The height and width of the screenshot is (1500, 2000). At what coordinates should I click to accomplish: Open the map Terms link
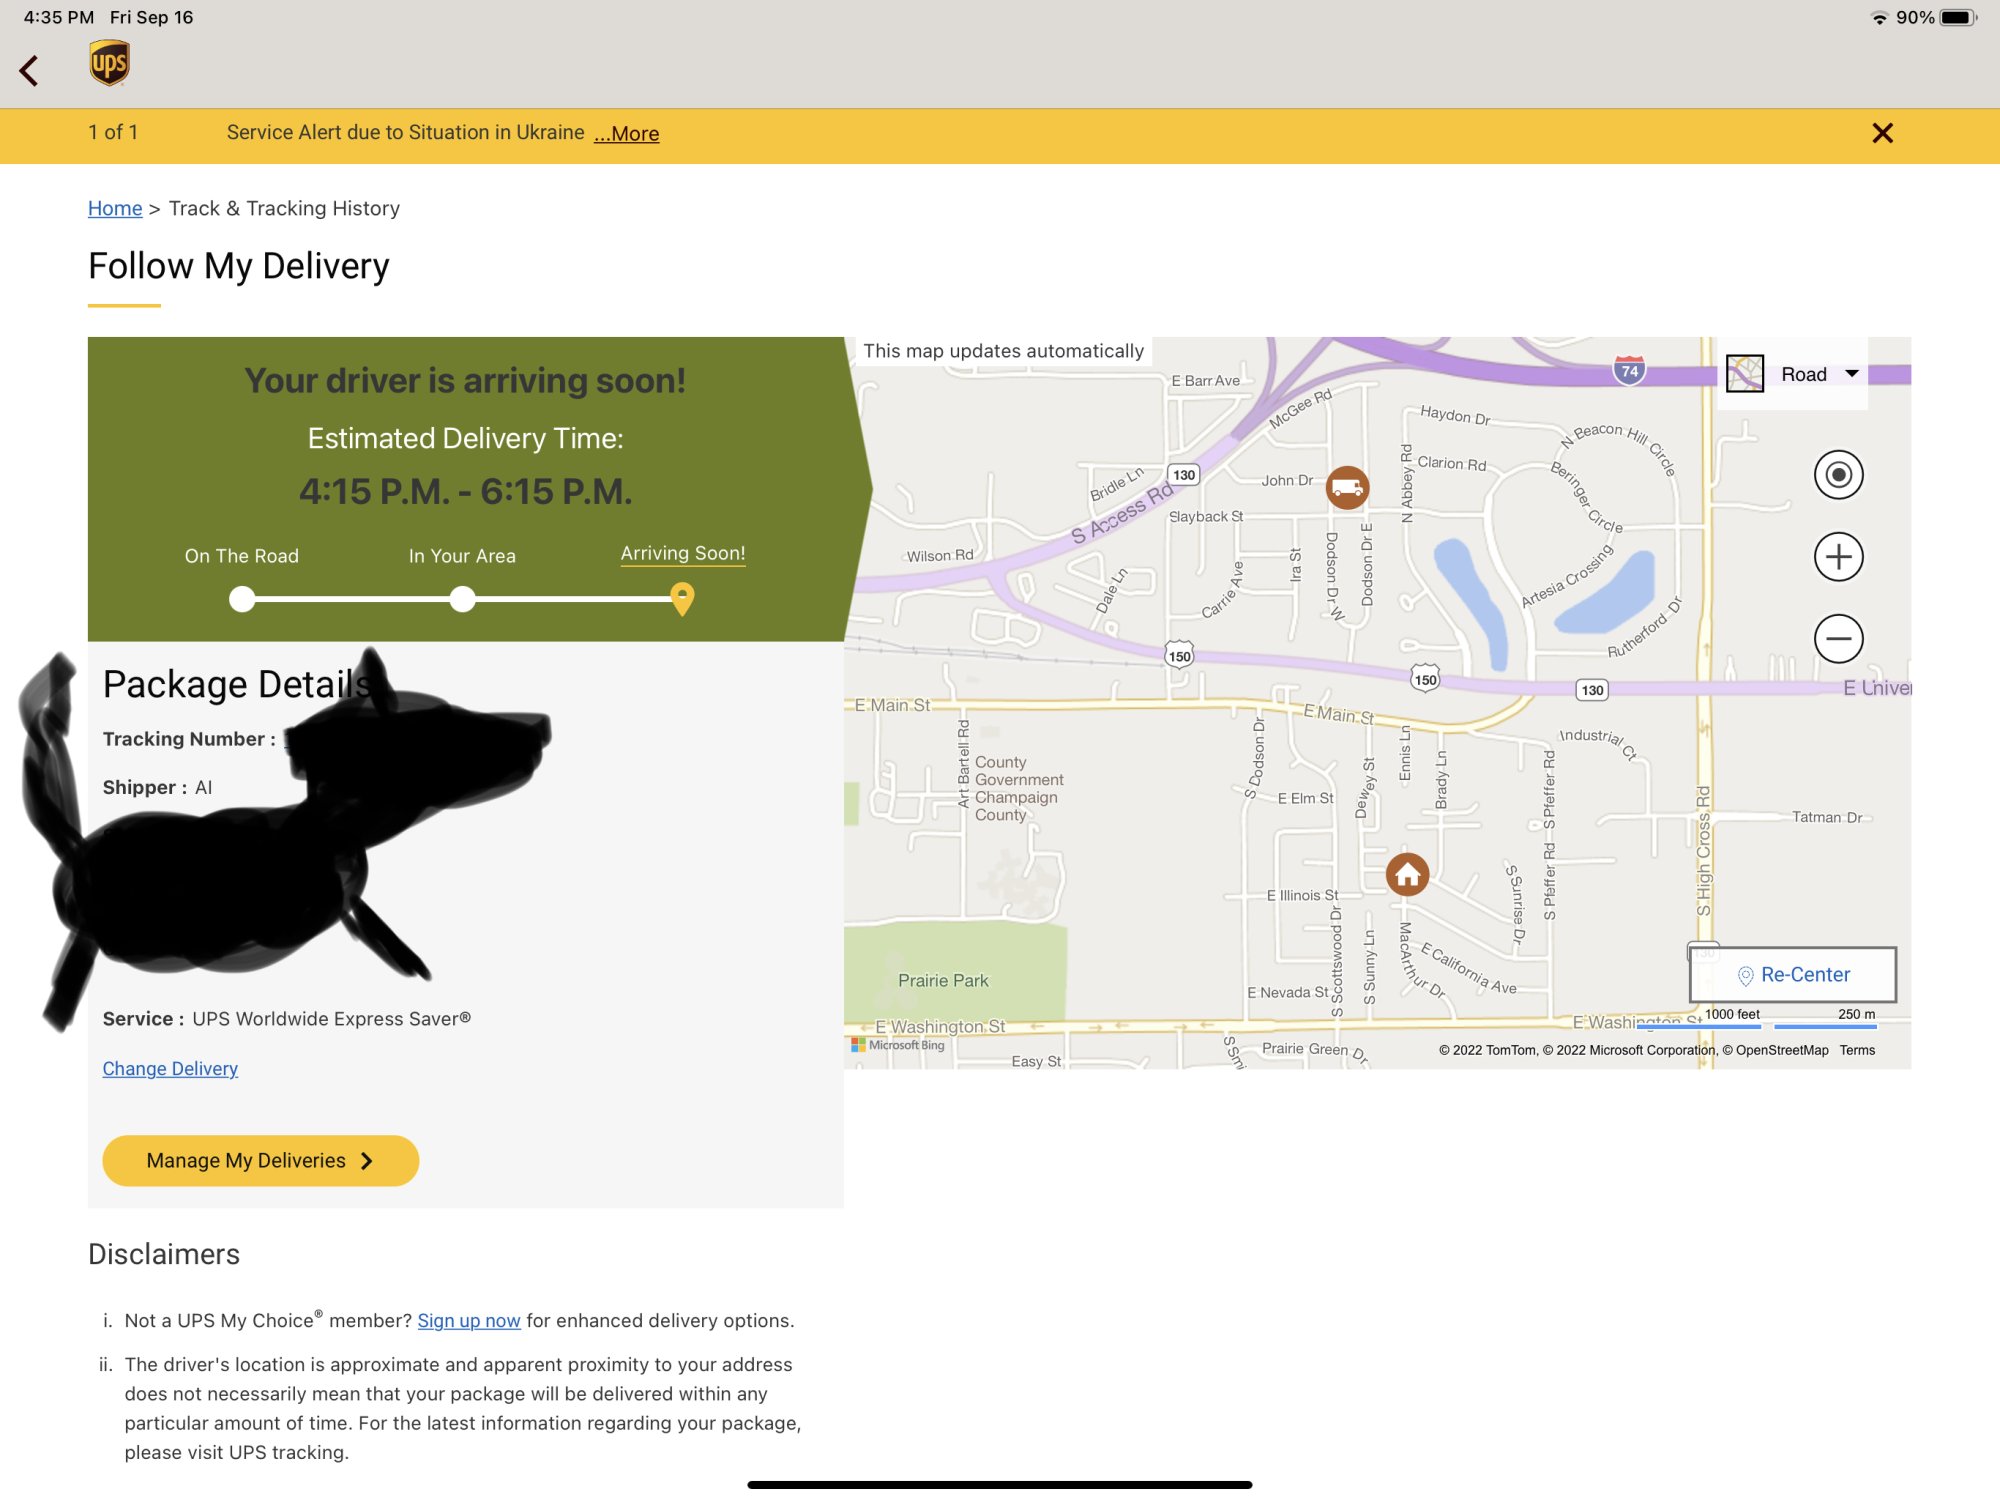[x=1857, y=1050]
